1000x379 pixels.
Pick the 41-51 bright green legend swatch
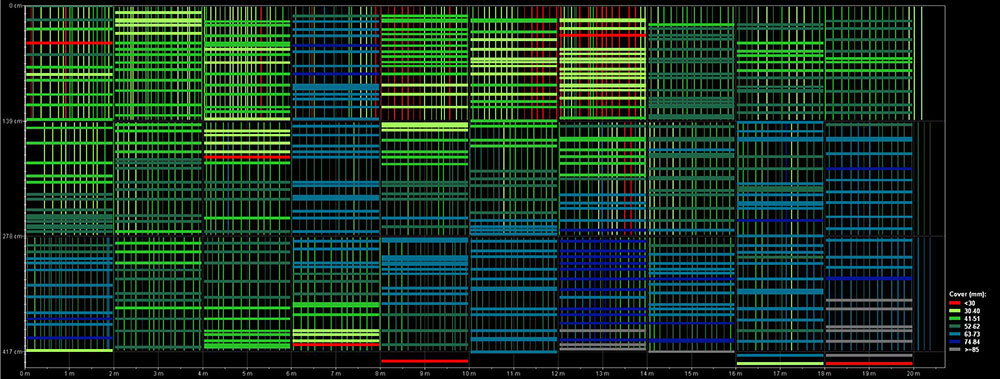click(955, 318)
